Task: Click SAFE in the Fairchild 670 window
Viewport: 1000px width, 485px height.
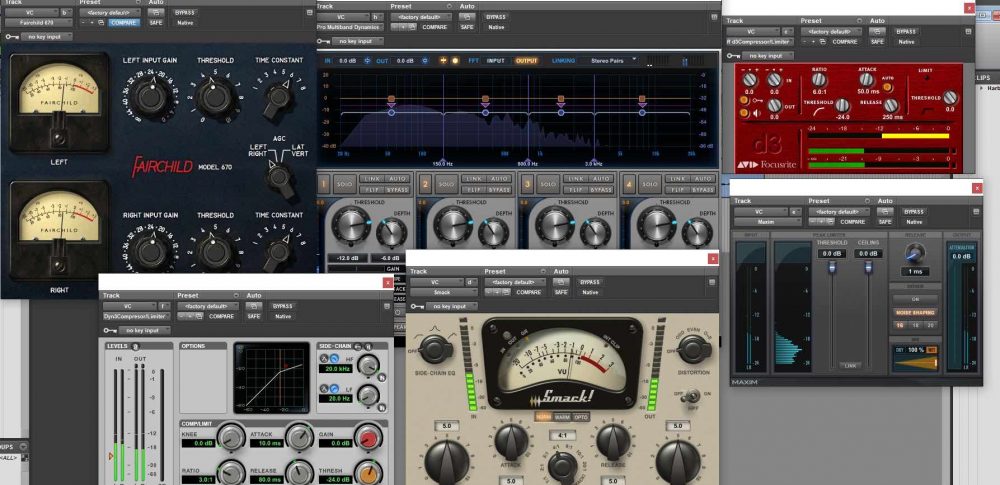Action: [156, 22]
